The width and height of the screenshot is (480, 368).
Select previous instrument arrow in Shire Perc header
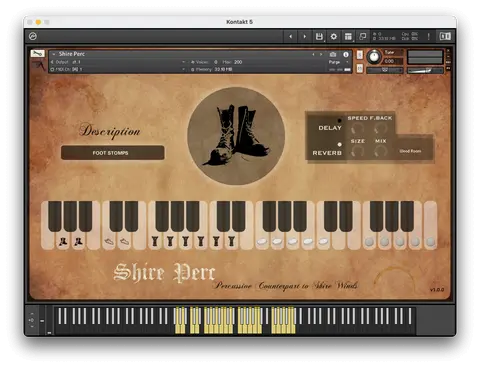(x=313, y=54)
